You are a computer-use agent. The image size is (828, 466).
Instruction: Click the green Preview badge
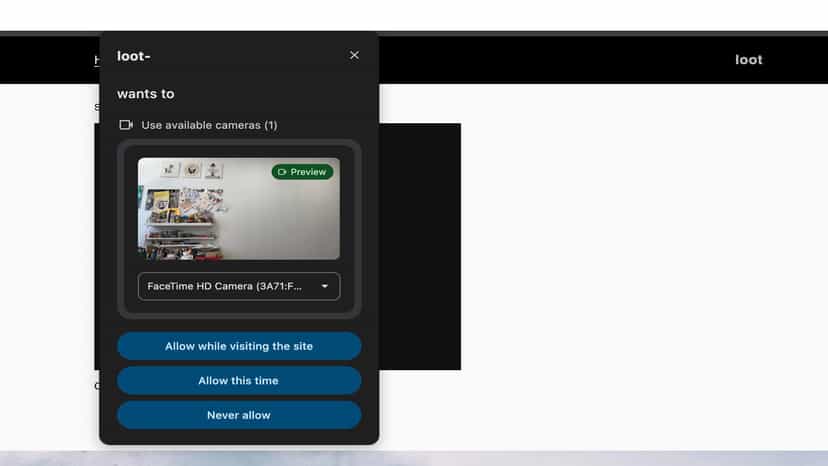pos(302,172)
